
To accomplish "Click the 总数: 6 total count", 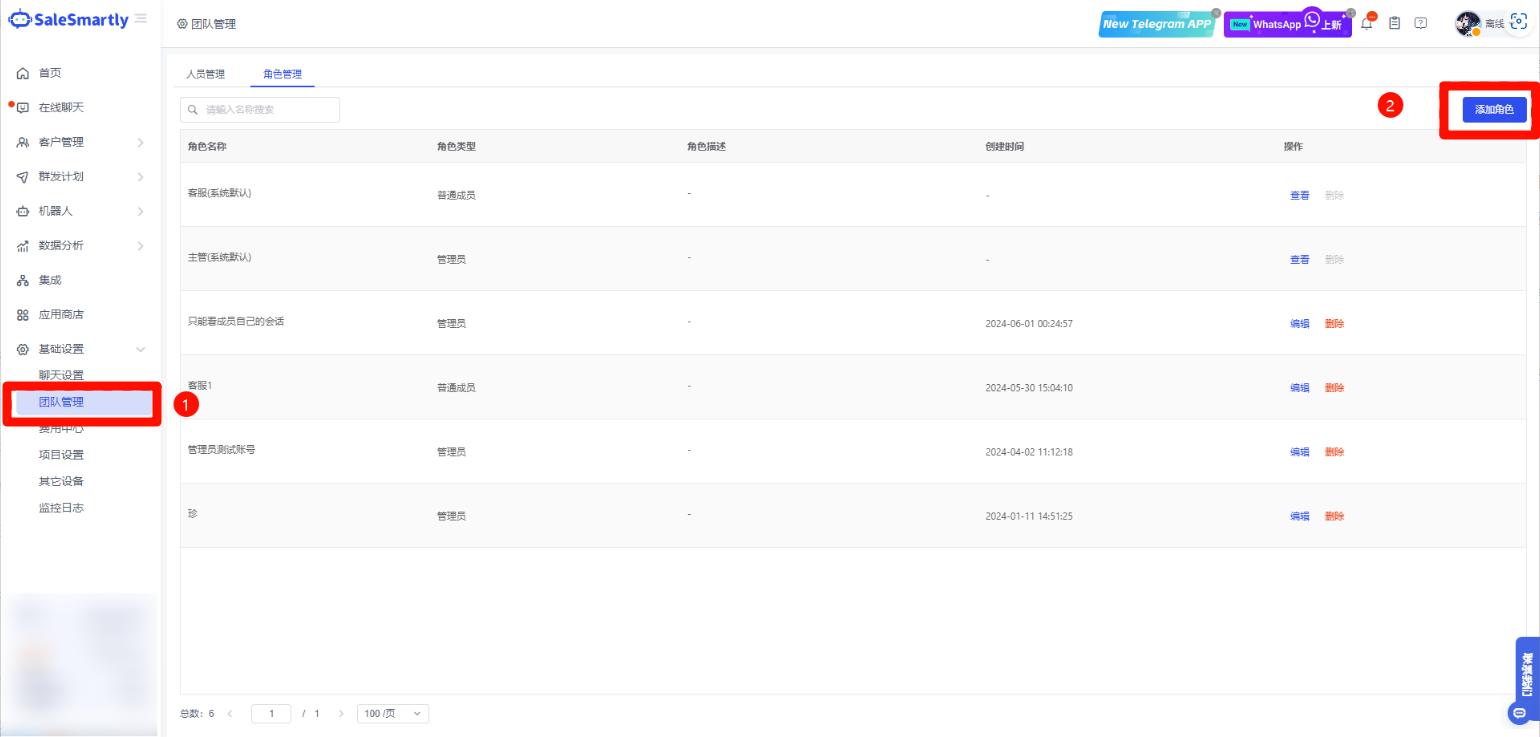I will coord(197,714).
